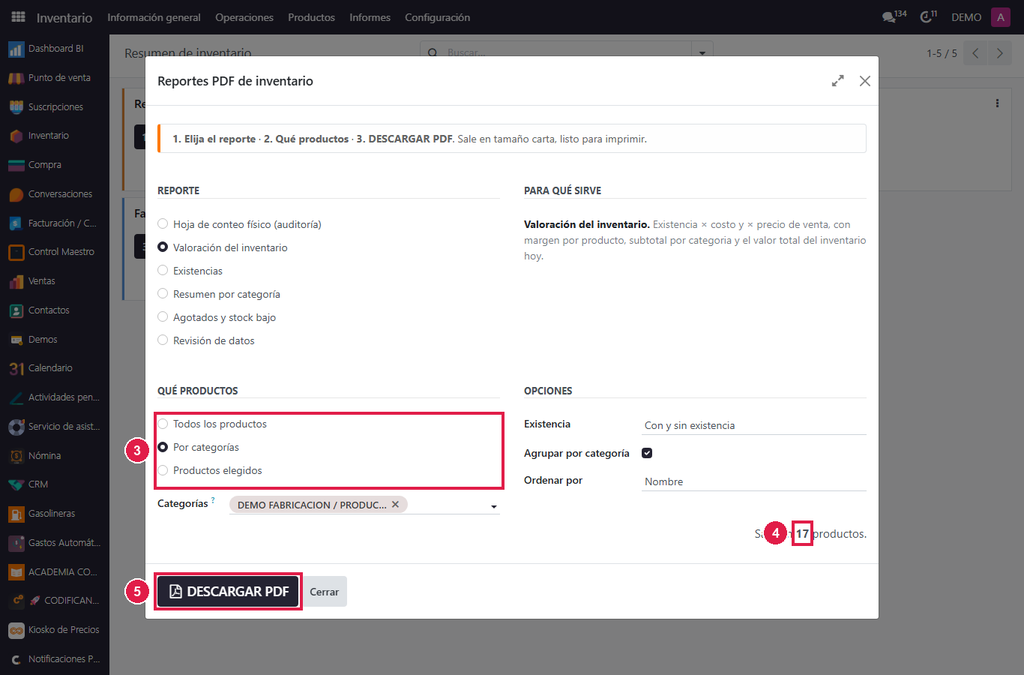Open Kiosko de Precios app in sidebar
1024x675 pixels.
coord(55,630)
